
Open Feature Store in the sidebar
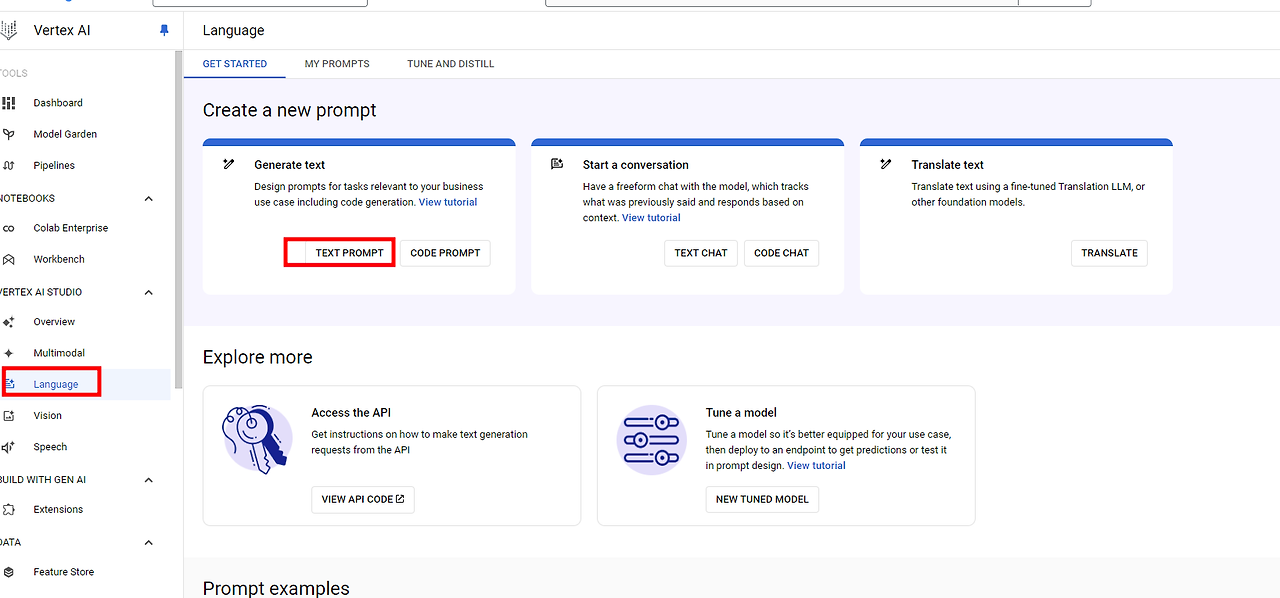click(x=63, y=572)
